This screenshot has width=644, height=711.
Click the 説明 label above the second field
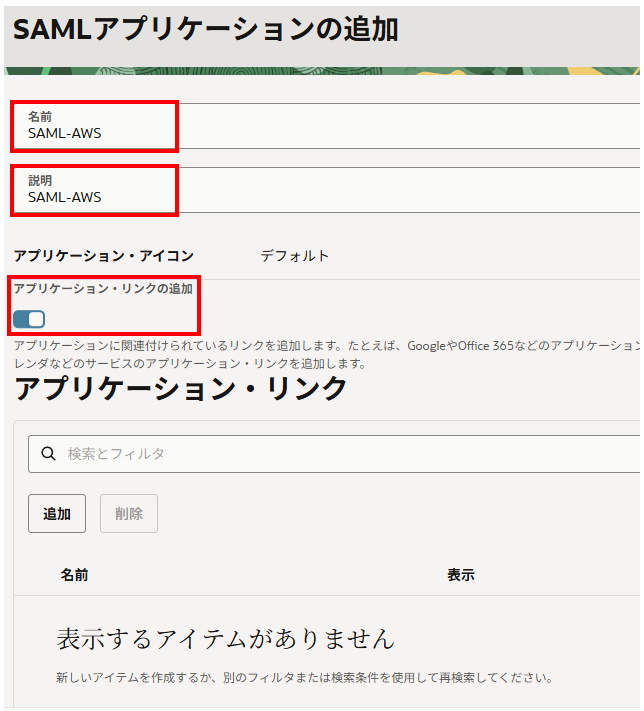(40, 181)
